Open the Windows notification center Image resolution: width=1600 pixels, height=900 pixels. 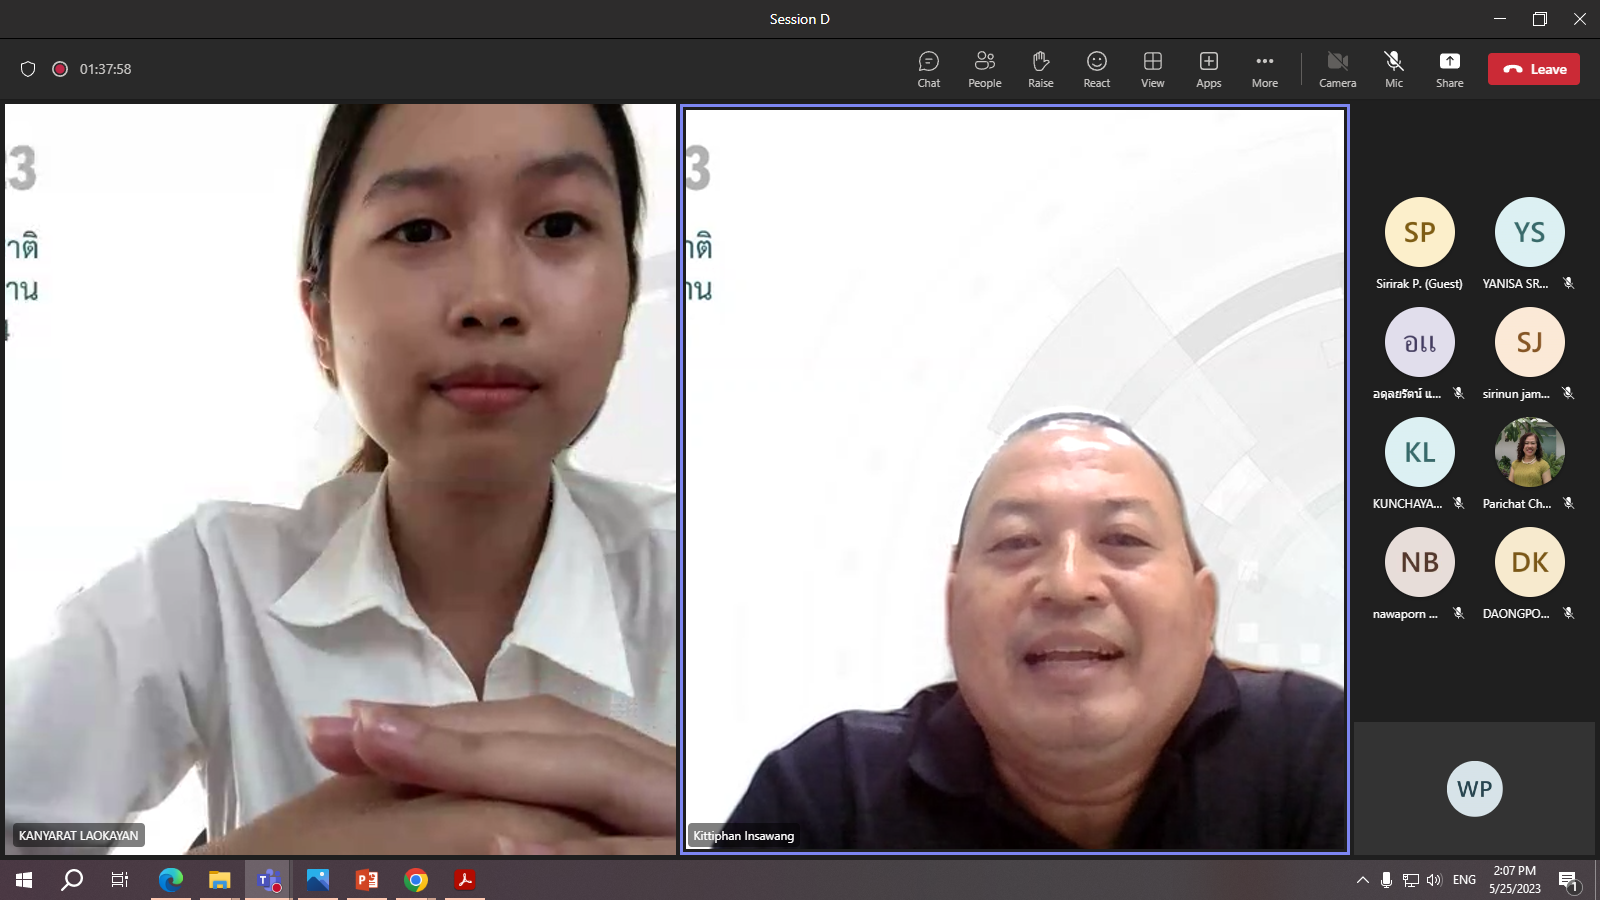pos(1568,880)
